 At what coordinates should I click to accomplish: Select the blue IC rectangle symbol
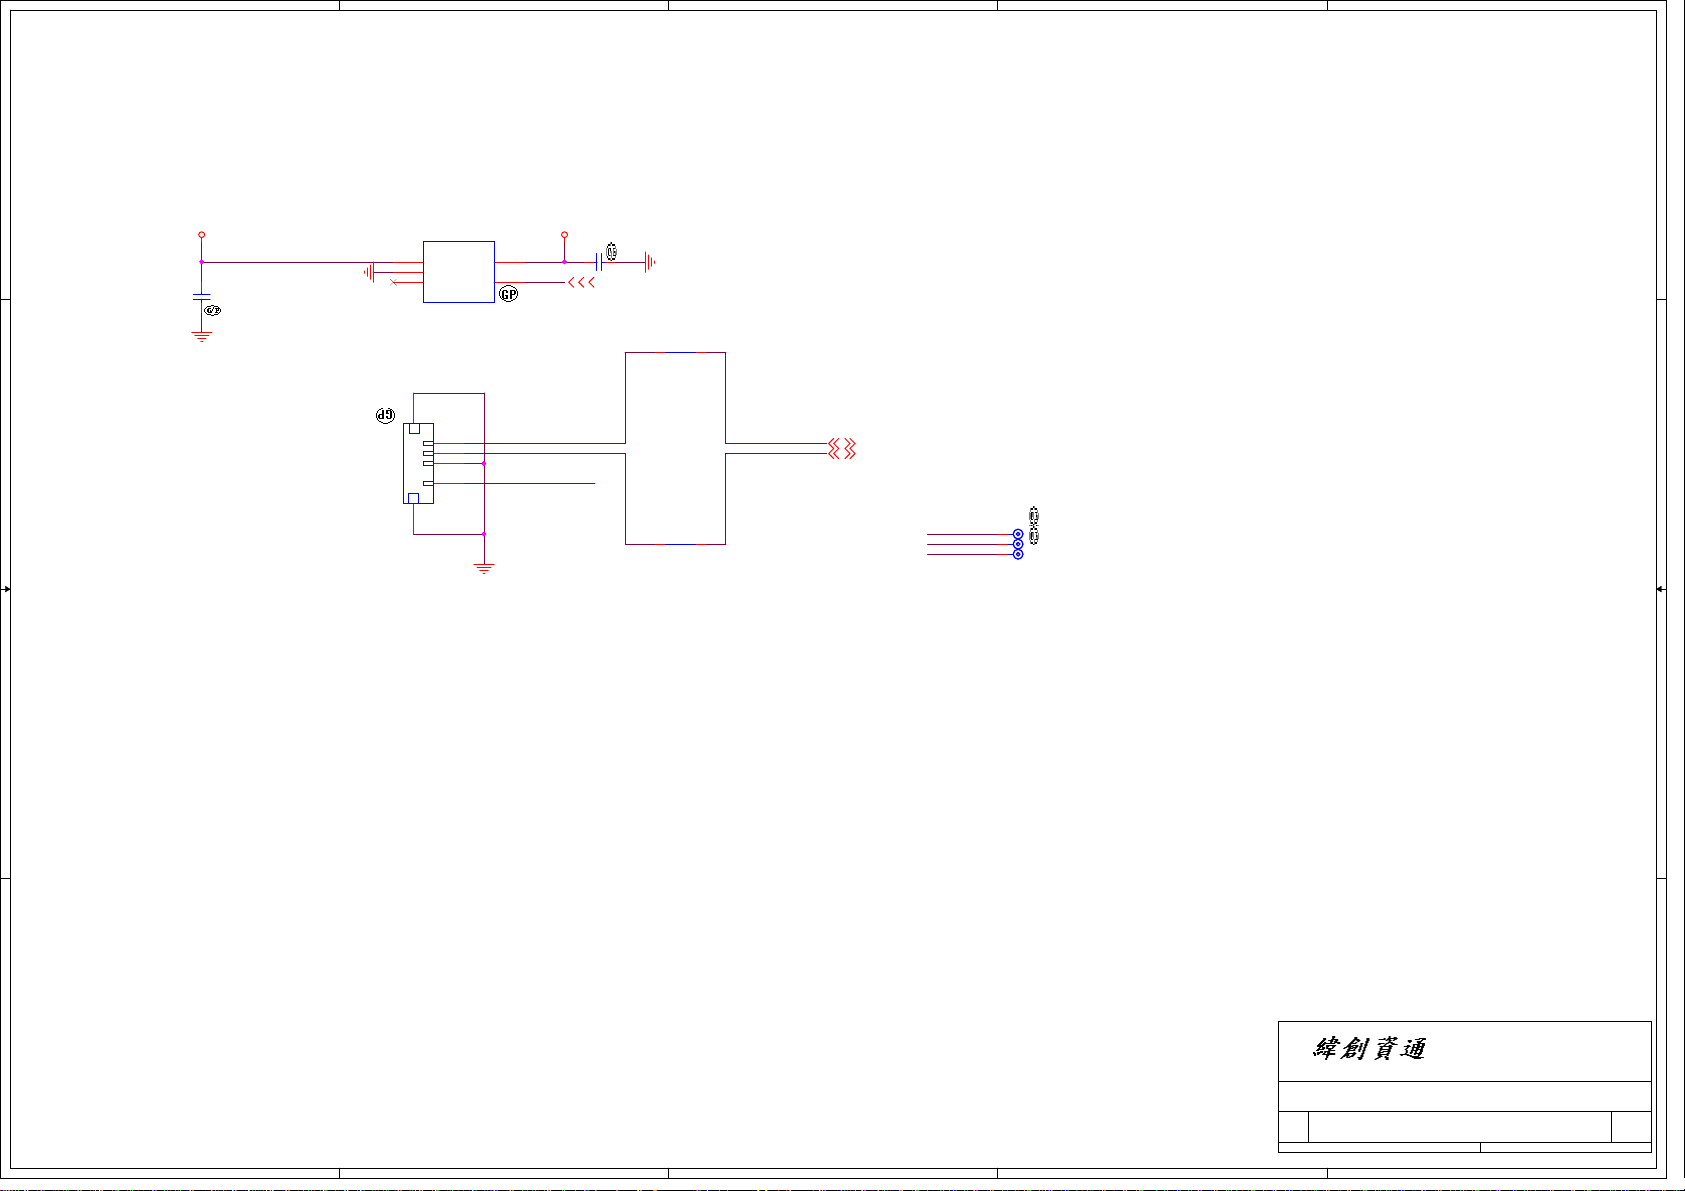click(x=459, y=272)
